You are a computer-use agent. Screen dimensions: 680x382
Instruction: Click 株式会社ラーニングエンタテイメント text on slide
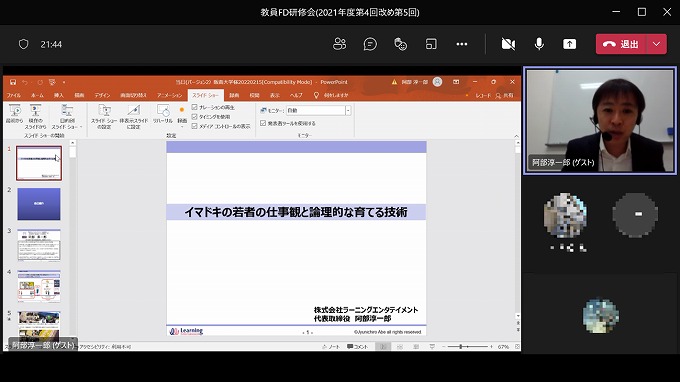[x=366, y=310]
